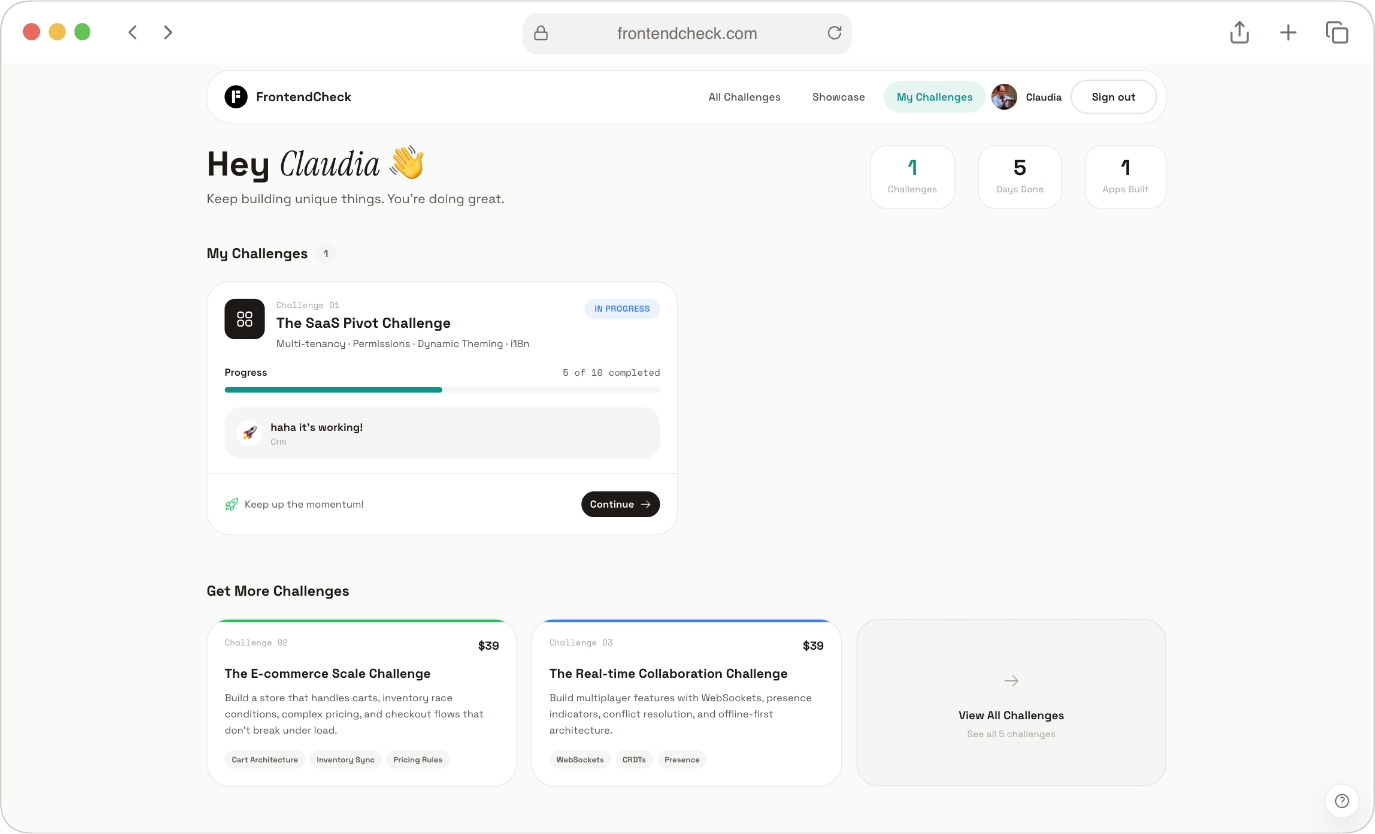Viewport: 1375px width, 834px height.
Task: Switch to the All Challenges nav item
Action: coord(744,96)
